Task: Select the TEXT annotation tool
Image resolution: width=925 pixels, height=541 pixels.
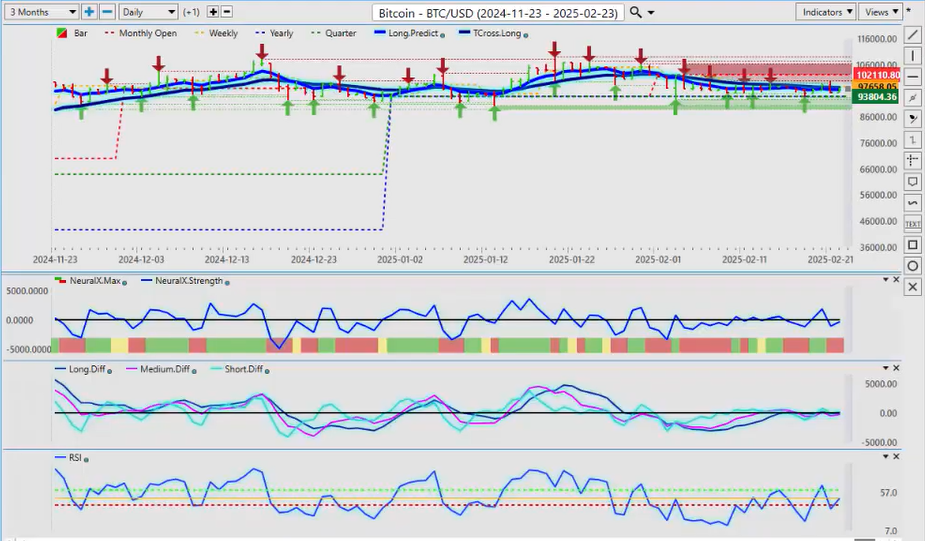Action: pos(913,224)
